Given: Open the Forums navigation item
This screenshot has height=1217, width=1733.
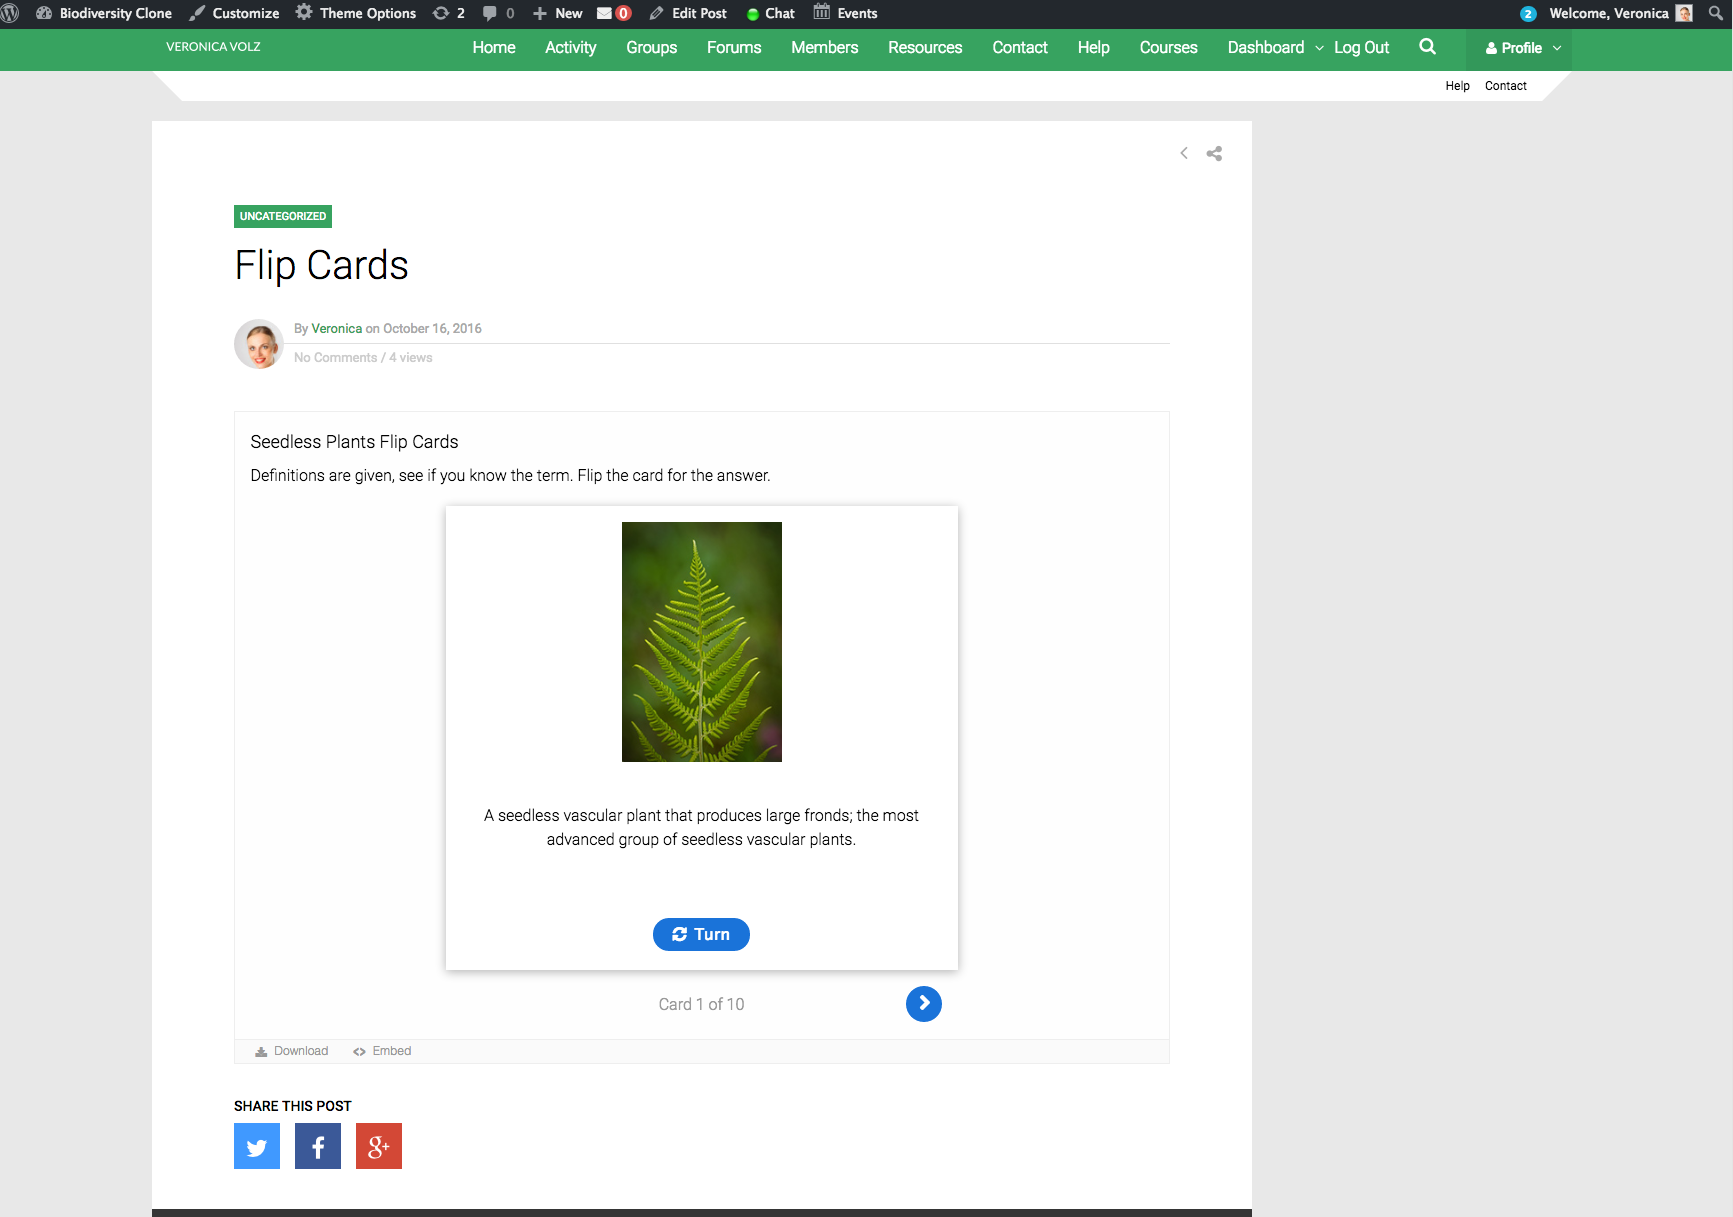Looking at the screenshot, I should pos(734,47).
